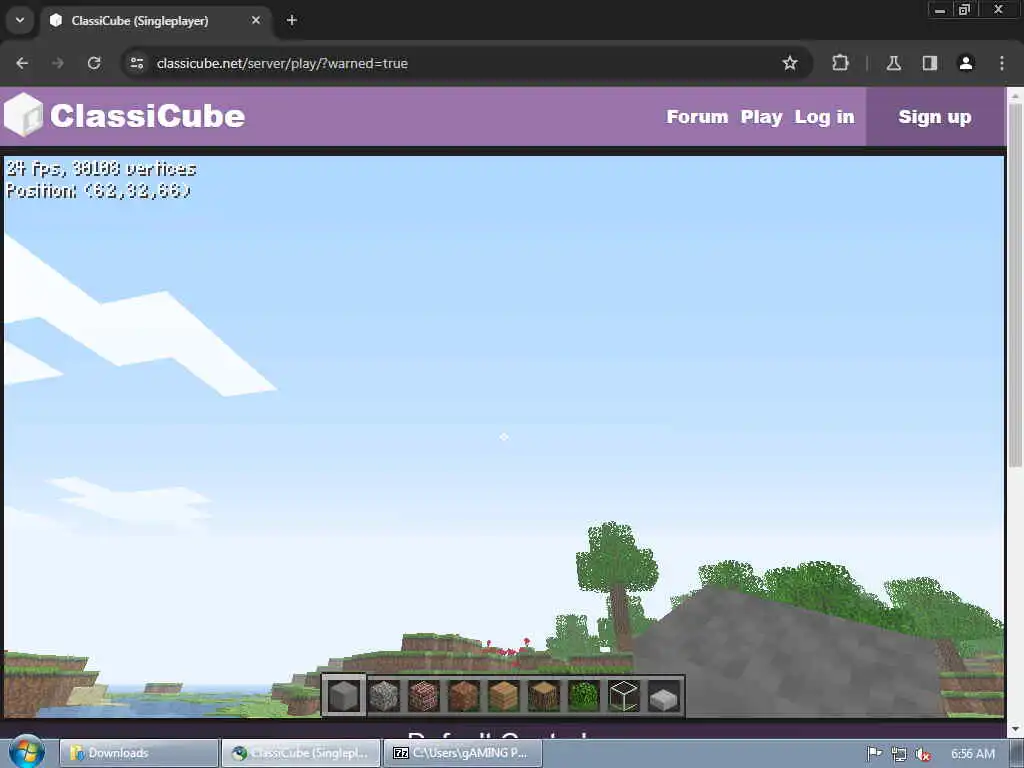This screenshot has height=768, width=1024.
Task: Open a new browser tab
Action: [x=292, y=20]
